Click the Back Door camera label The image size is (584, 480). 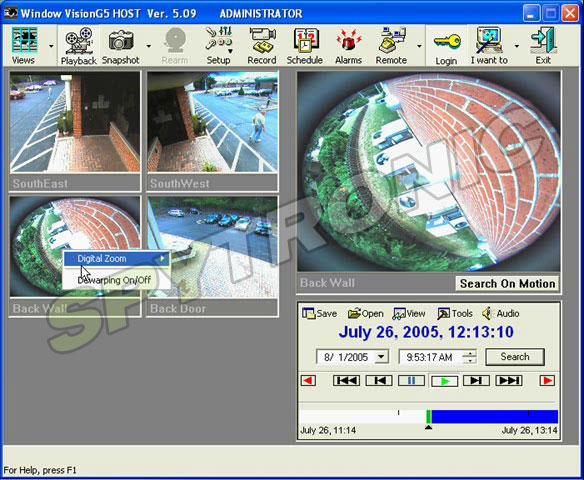[178, 308]
